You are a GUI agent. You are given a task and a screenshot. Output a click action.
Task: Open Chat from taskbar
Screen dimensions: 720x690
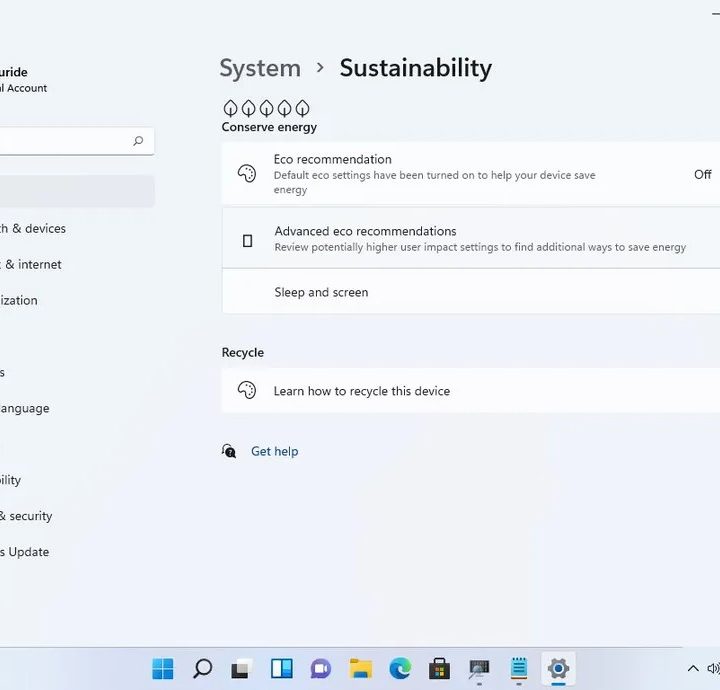click(321, 668)
